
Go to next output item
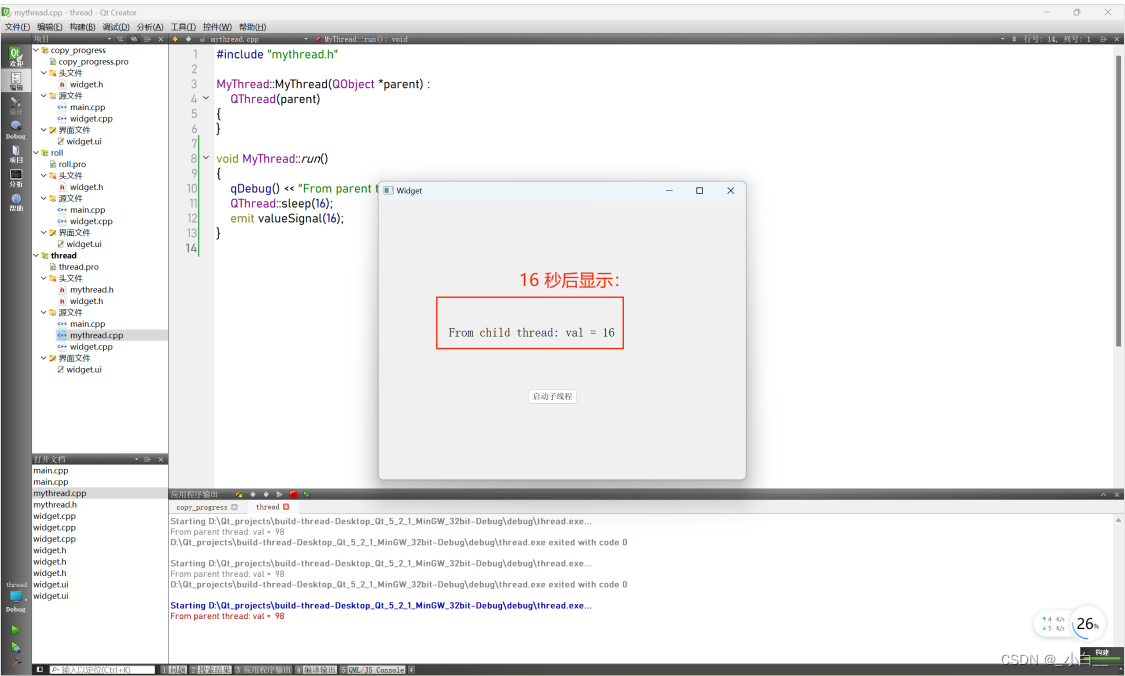click(x=266, y=494)
